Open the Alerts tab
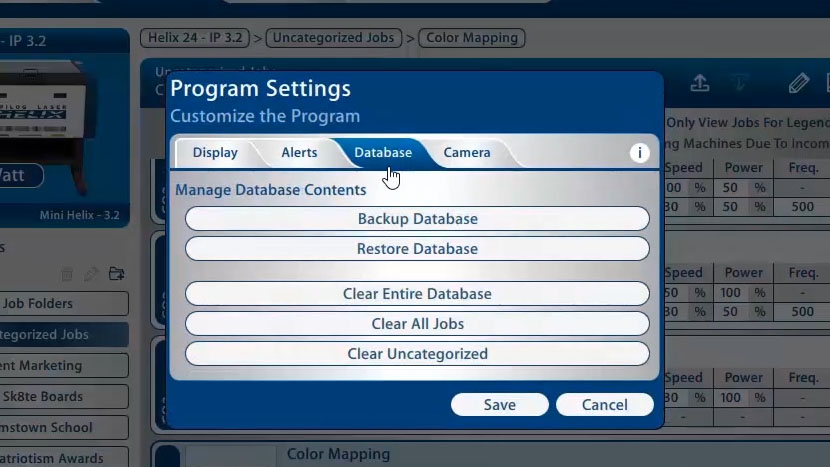 coord(299,153)
